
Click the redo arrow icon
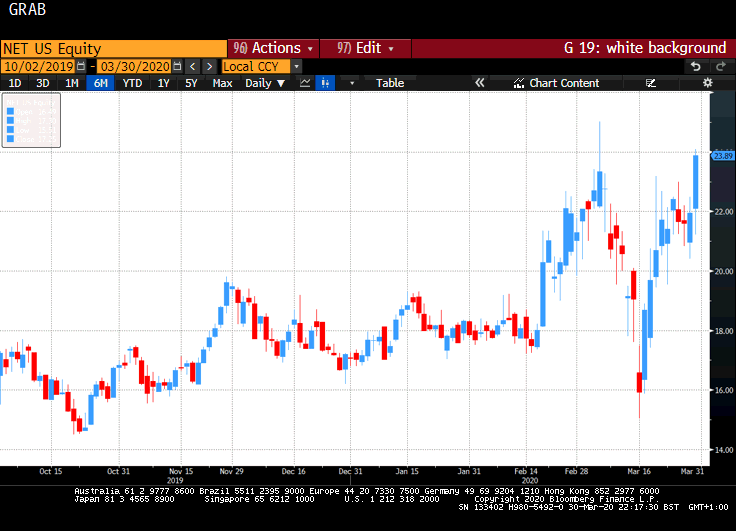pos(720,66)
